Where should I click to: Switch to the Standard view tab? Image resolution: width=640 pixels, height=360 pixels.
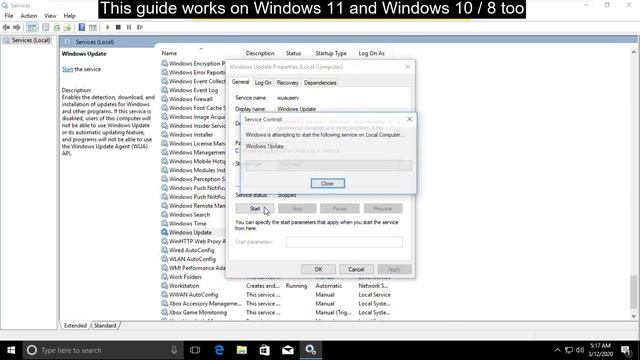pyautogui.click(x=105, y=326)
